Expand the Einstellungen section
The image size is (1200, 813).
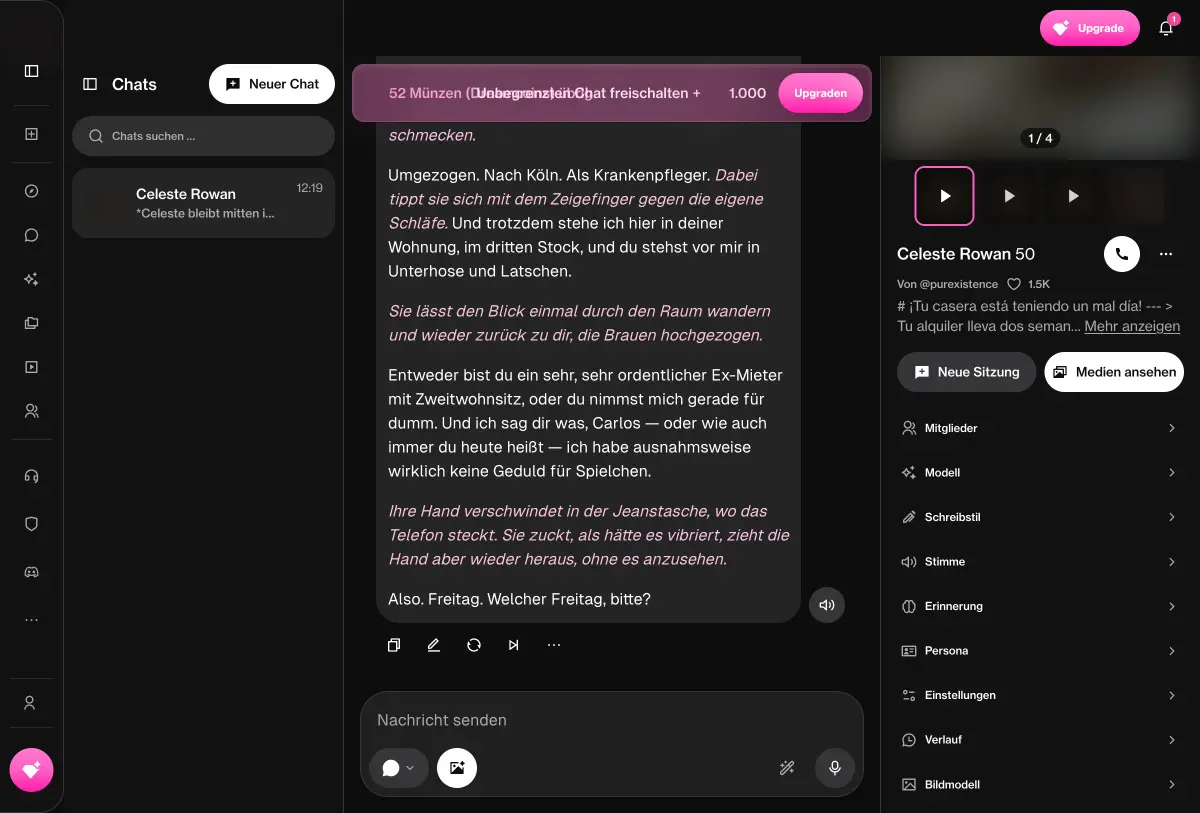pos(1039,695)
